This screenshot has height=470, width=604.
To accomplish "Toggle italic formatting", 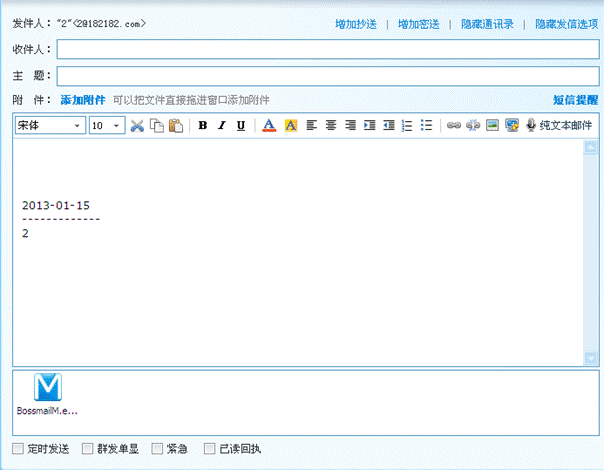I will [222, 126].
